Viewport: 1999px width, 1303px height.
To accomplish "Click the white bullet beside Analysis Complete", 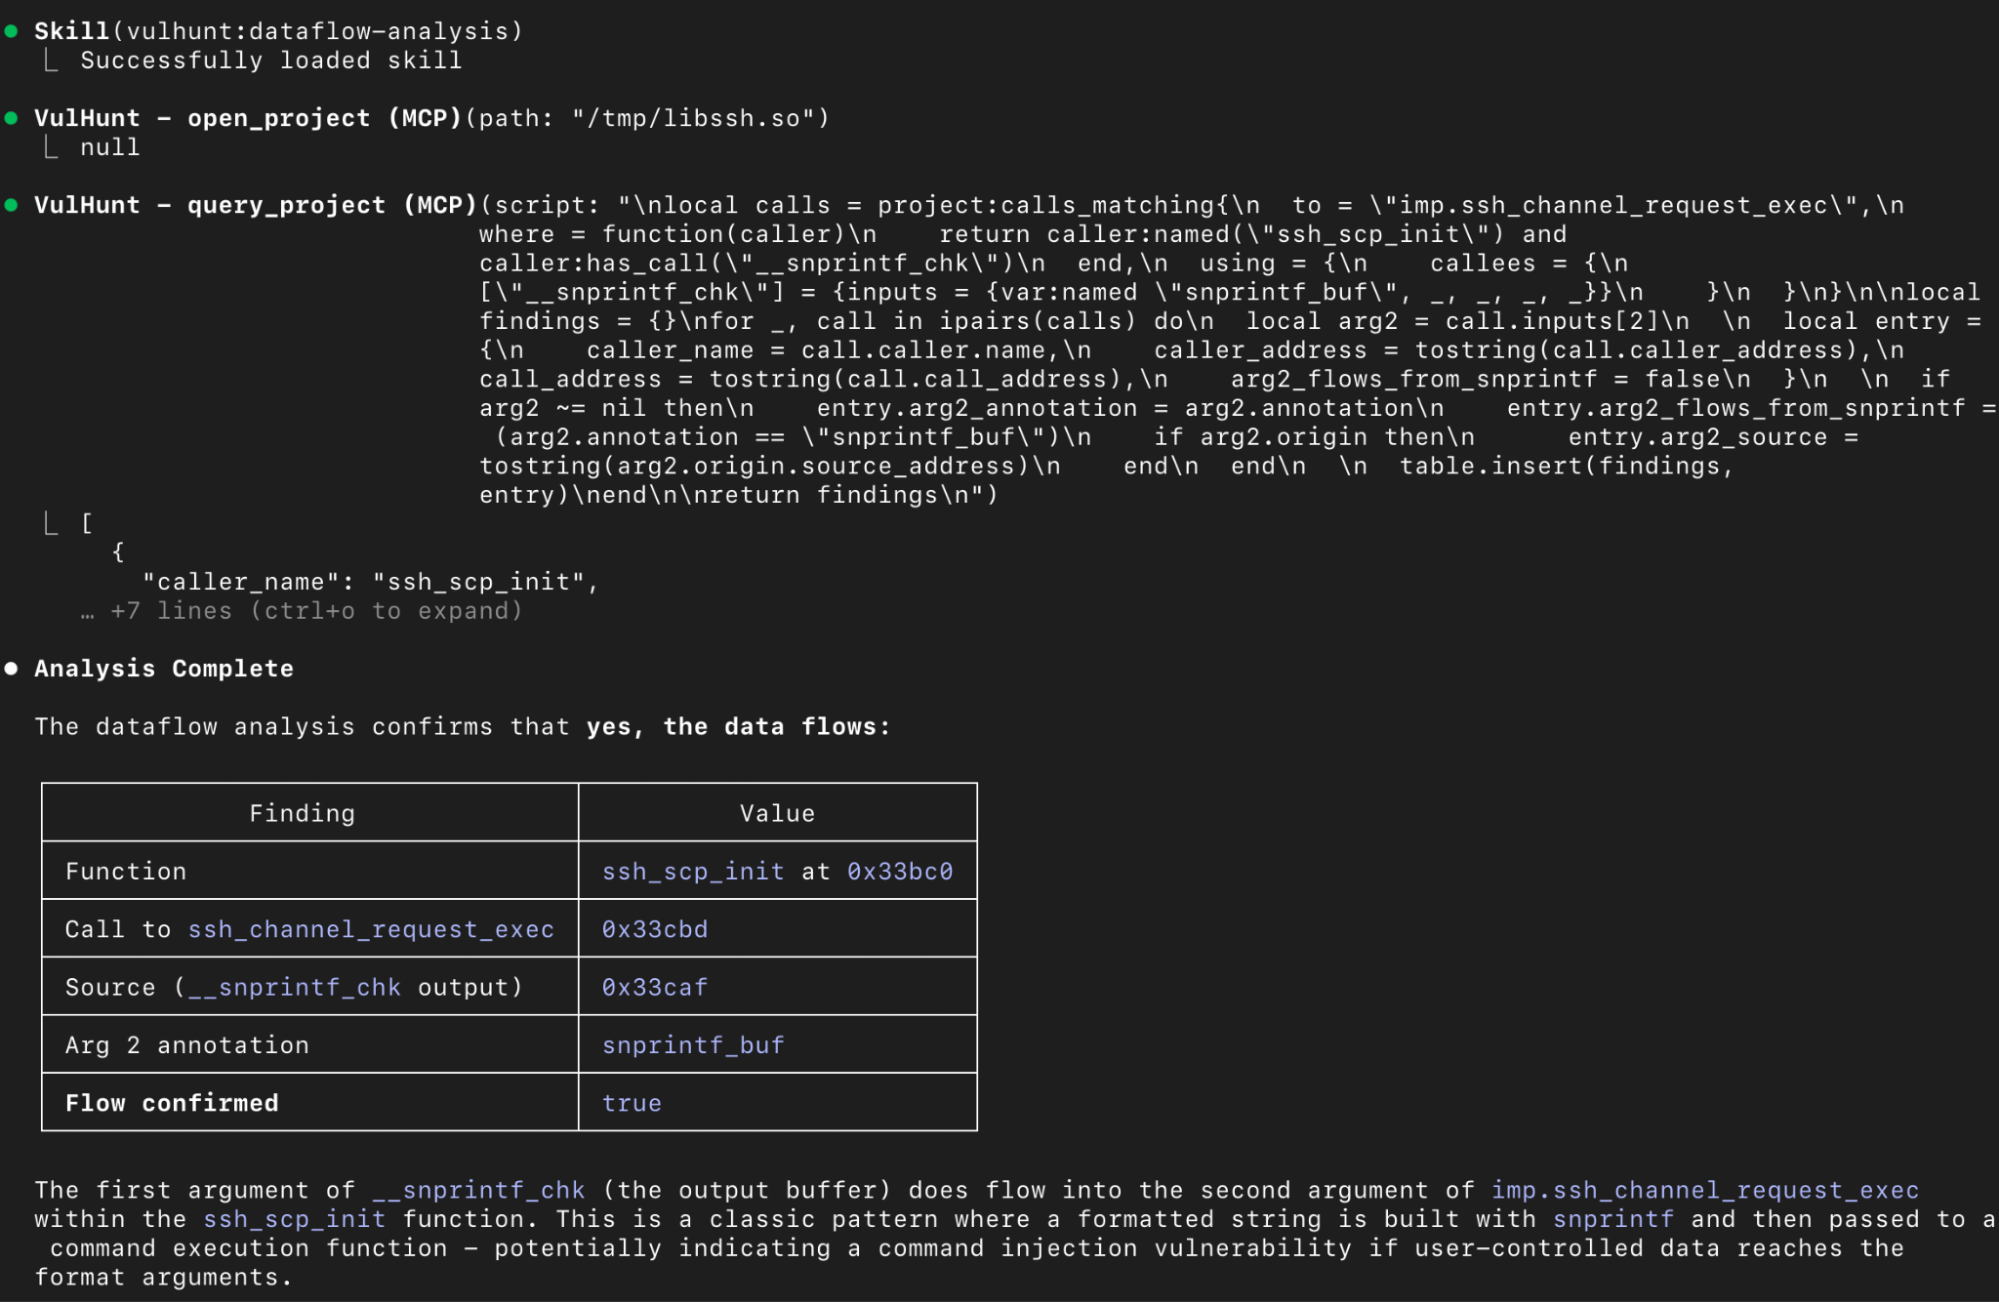I will pyautogui.click(x=12, y=668).
